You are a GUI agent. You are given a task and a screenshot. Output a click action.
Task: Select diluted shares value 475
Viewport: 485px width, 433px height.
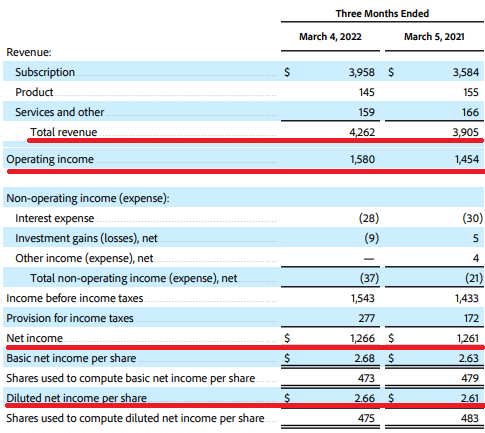(367, 418)
